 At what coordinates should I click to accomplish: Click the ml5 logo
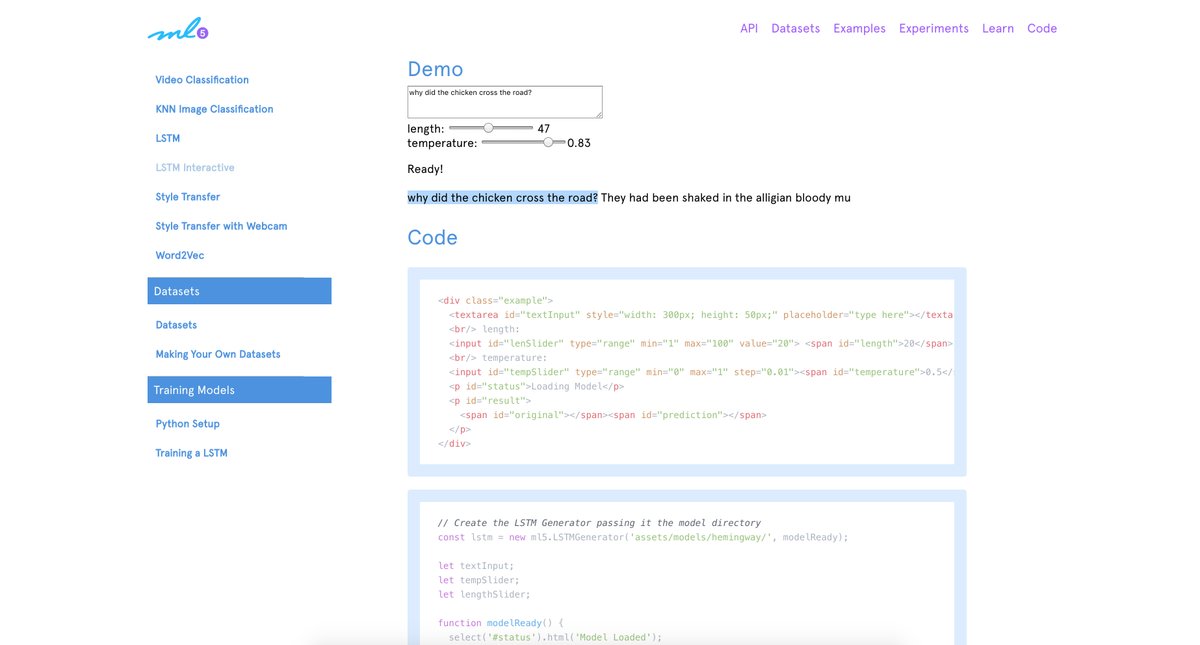tap(178, 30)
